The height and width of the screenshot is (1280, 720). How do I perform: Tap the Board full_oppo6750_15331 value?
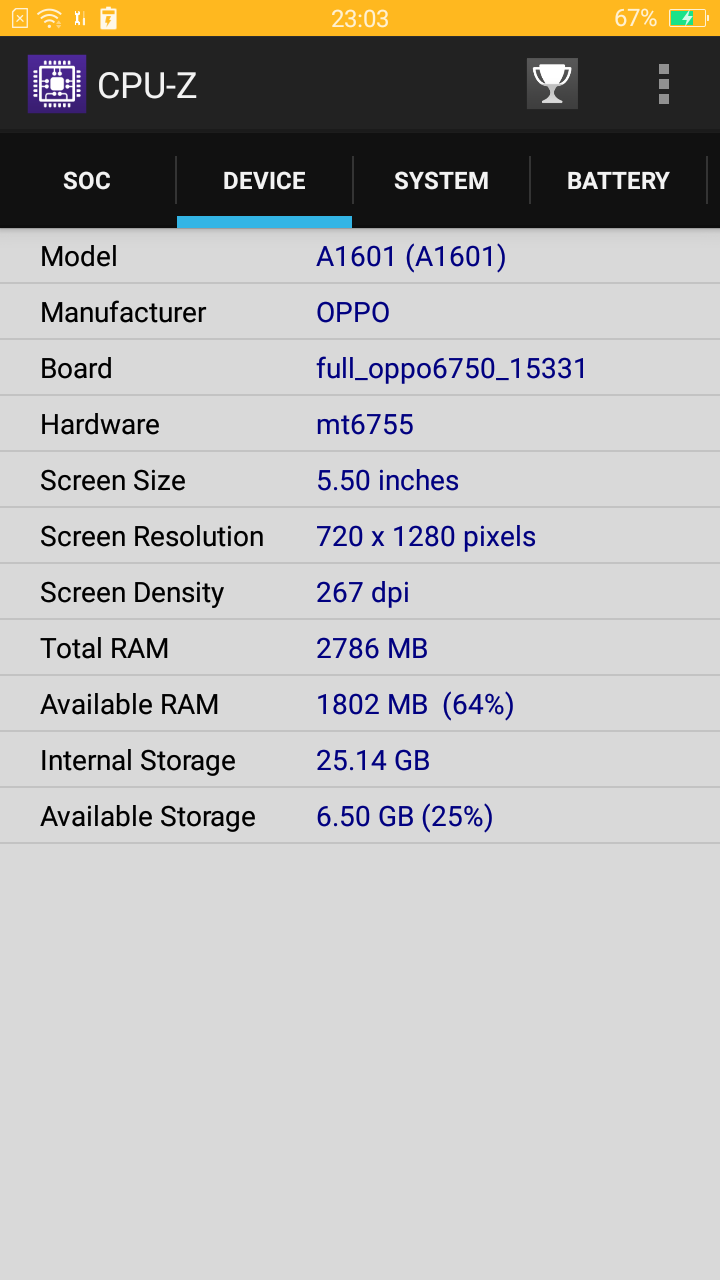(x=451, y=369)
